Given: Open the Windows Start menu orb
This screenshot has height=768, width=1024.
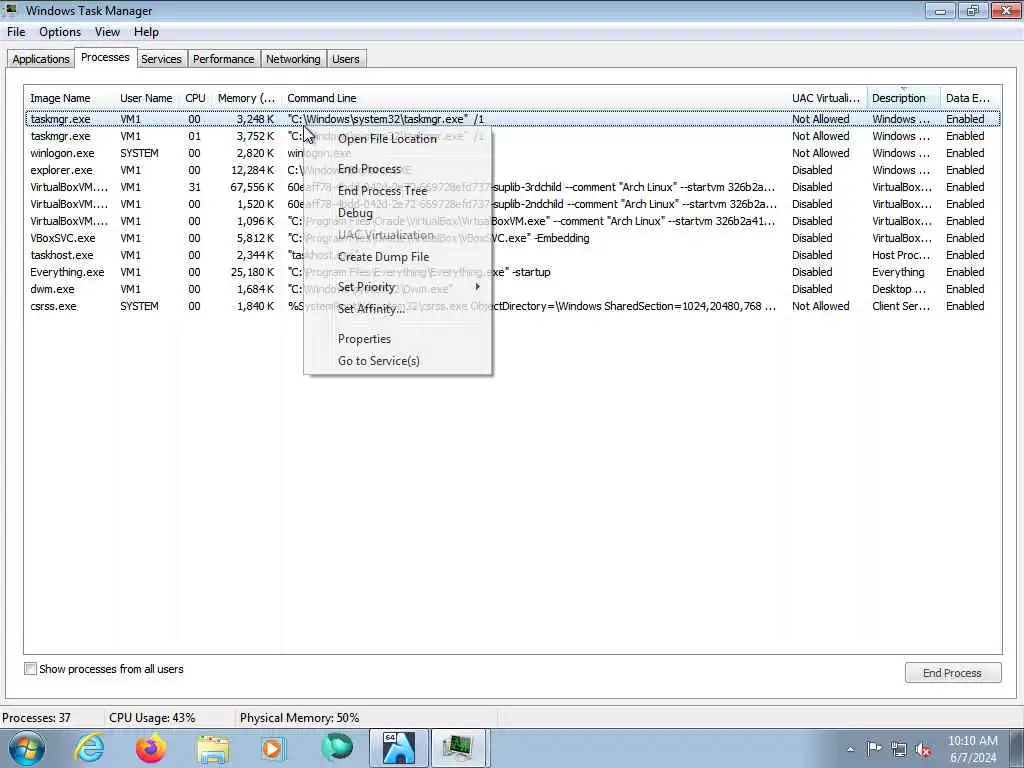Looking at the screenshot, I should click(x=27, y=749).
